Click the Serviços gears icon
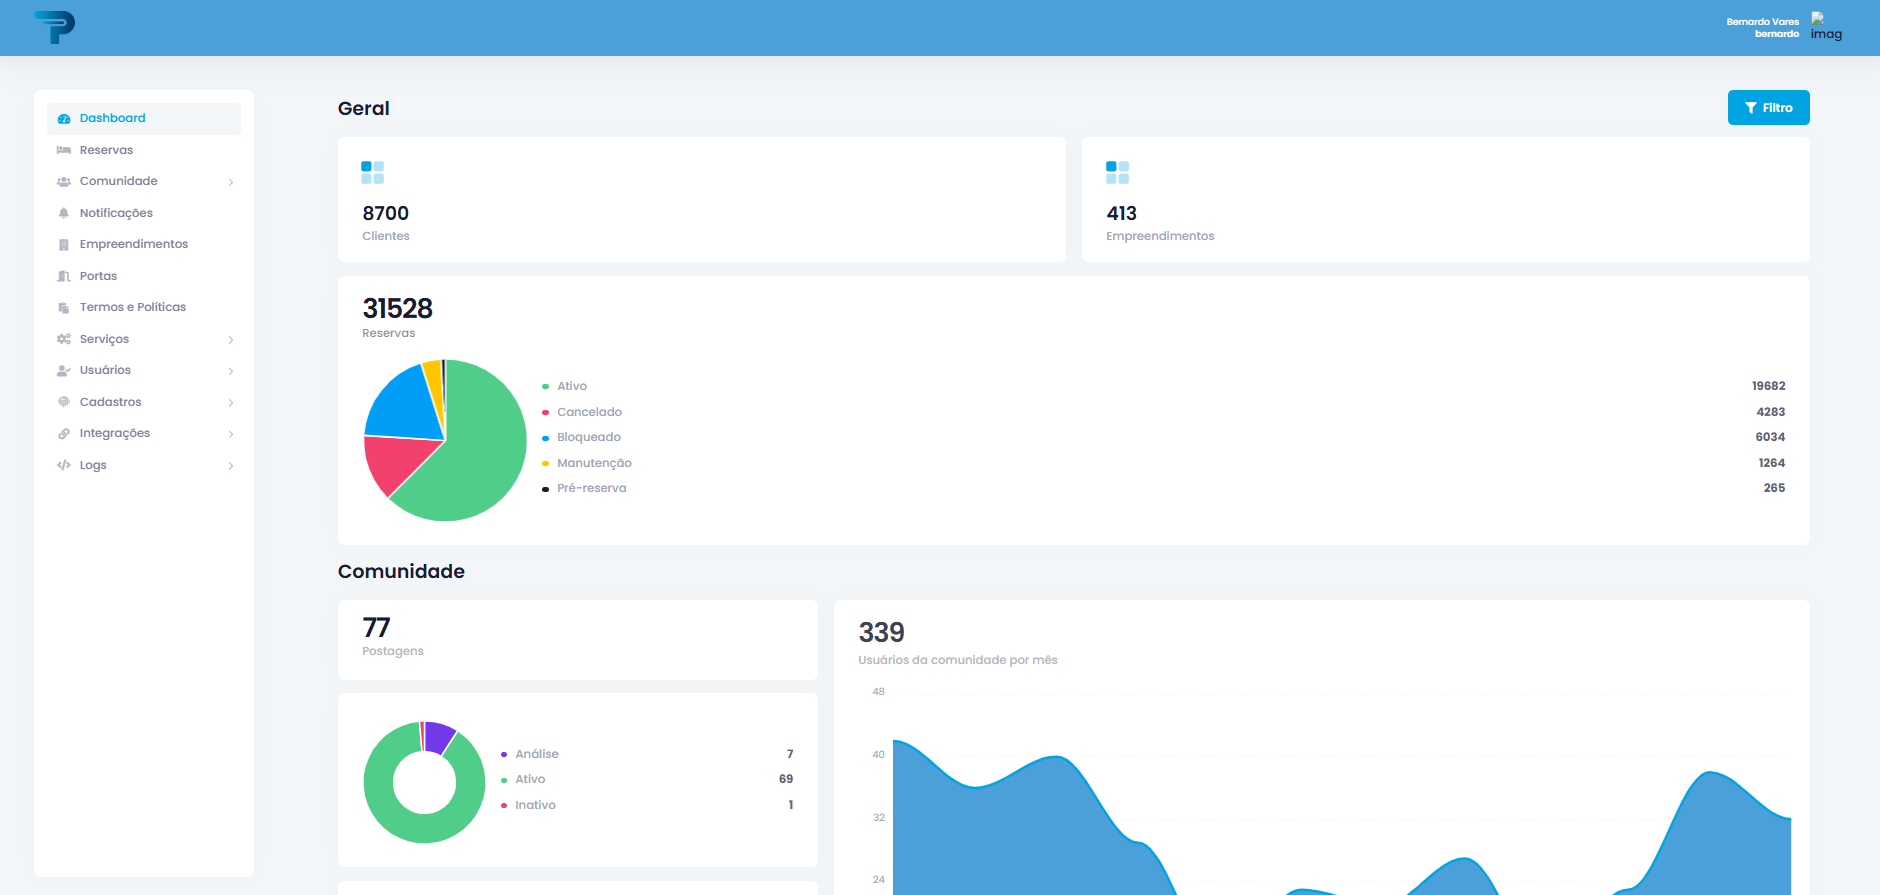 (64, 339)
